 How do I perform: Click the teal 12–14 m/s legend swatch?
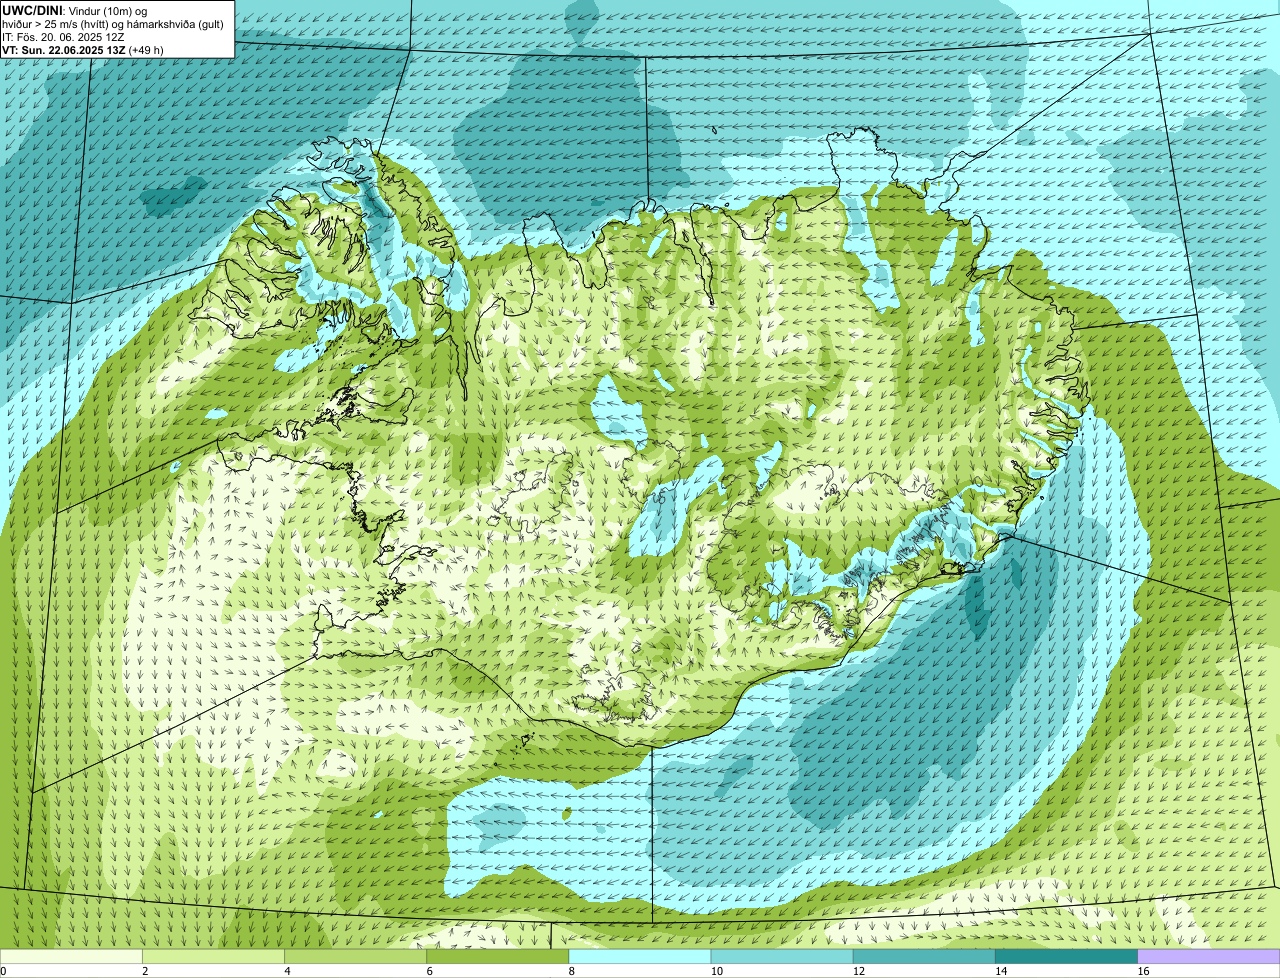click(x=924, y=956)
